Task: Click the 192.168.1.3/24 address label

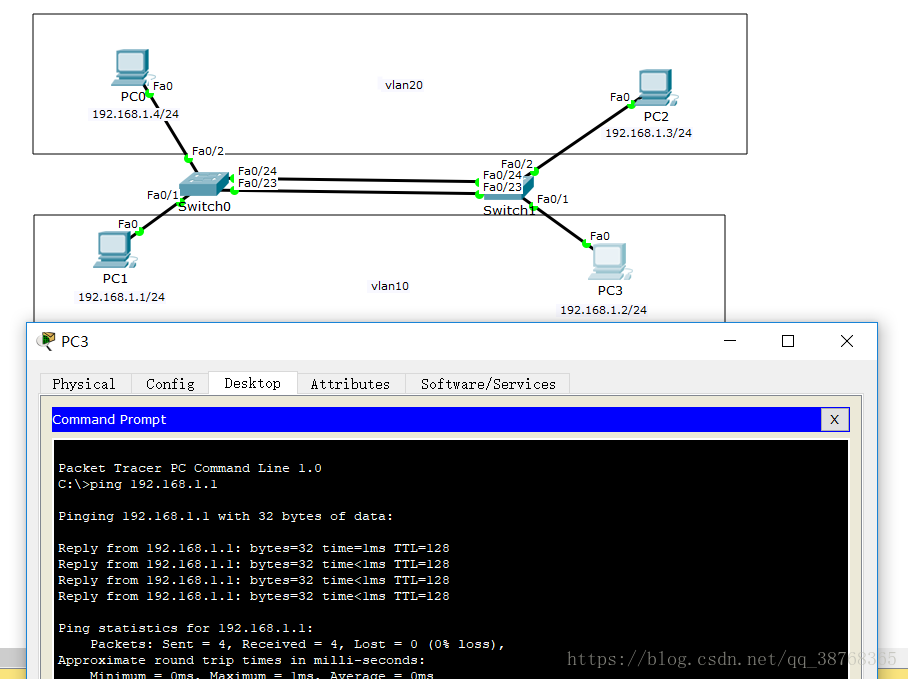Action: [649, 133]
